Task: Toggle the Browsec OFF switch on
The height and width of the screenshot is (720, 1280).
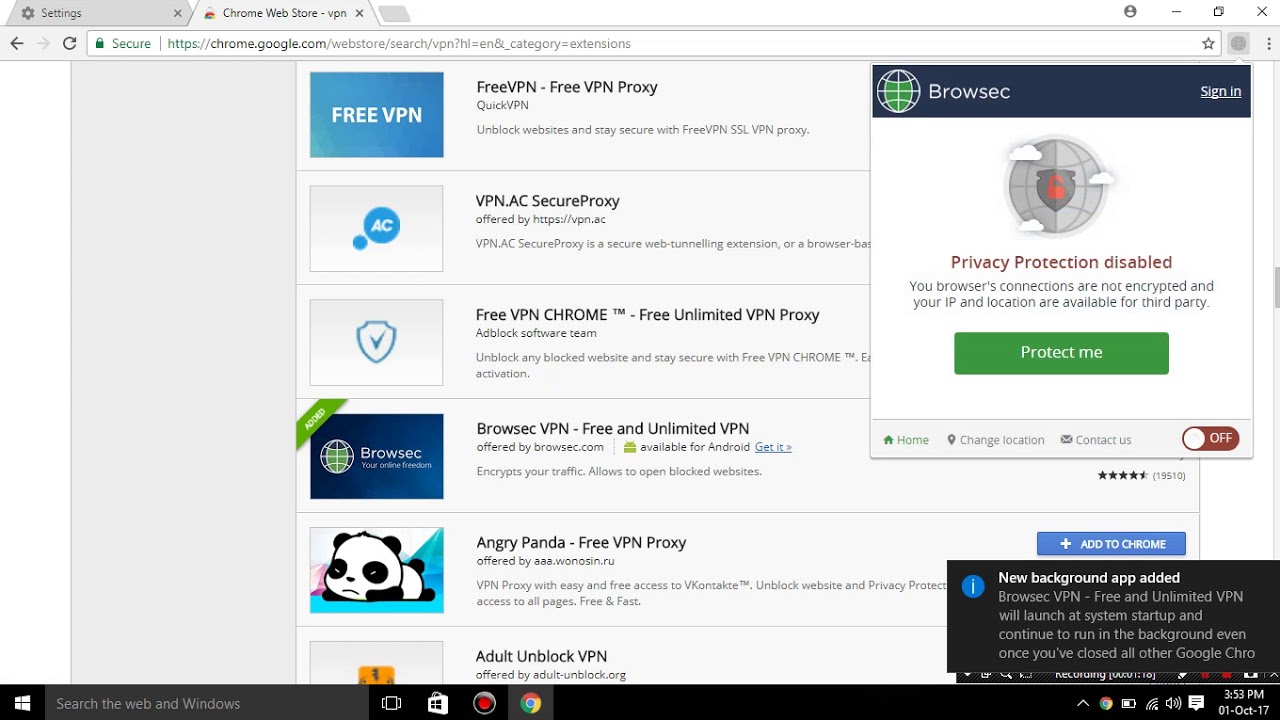Action: pos(1210,438)
